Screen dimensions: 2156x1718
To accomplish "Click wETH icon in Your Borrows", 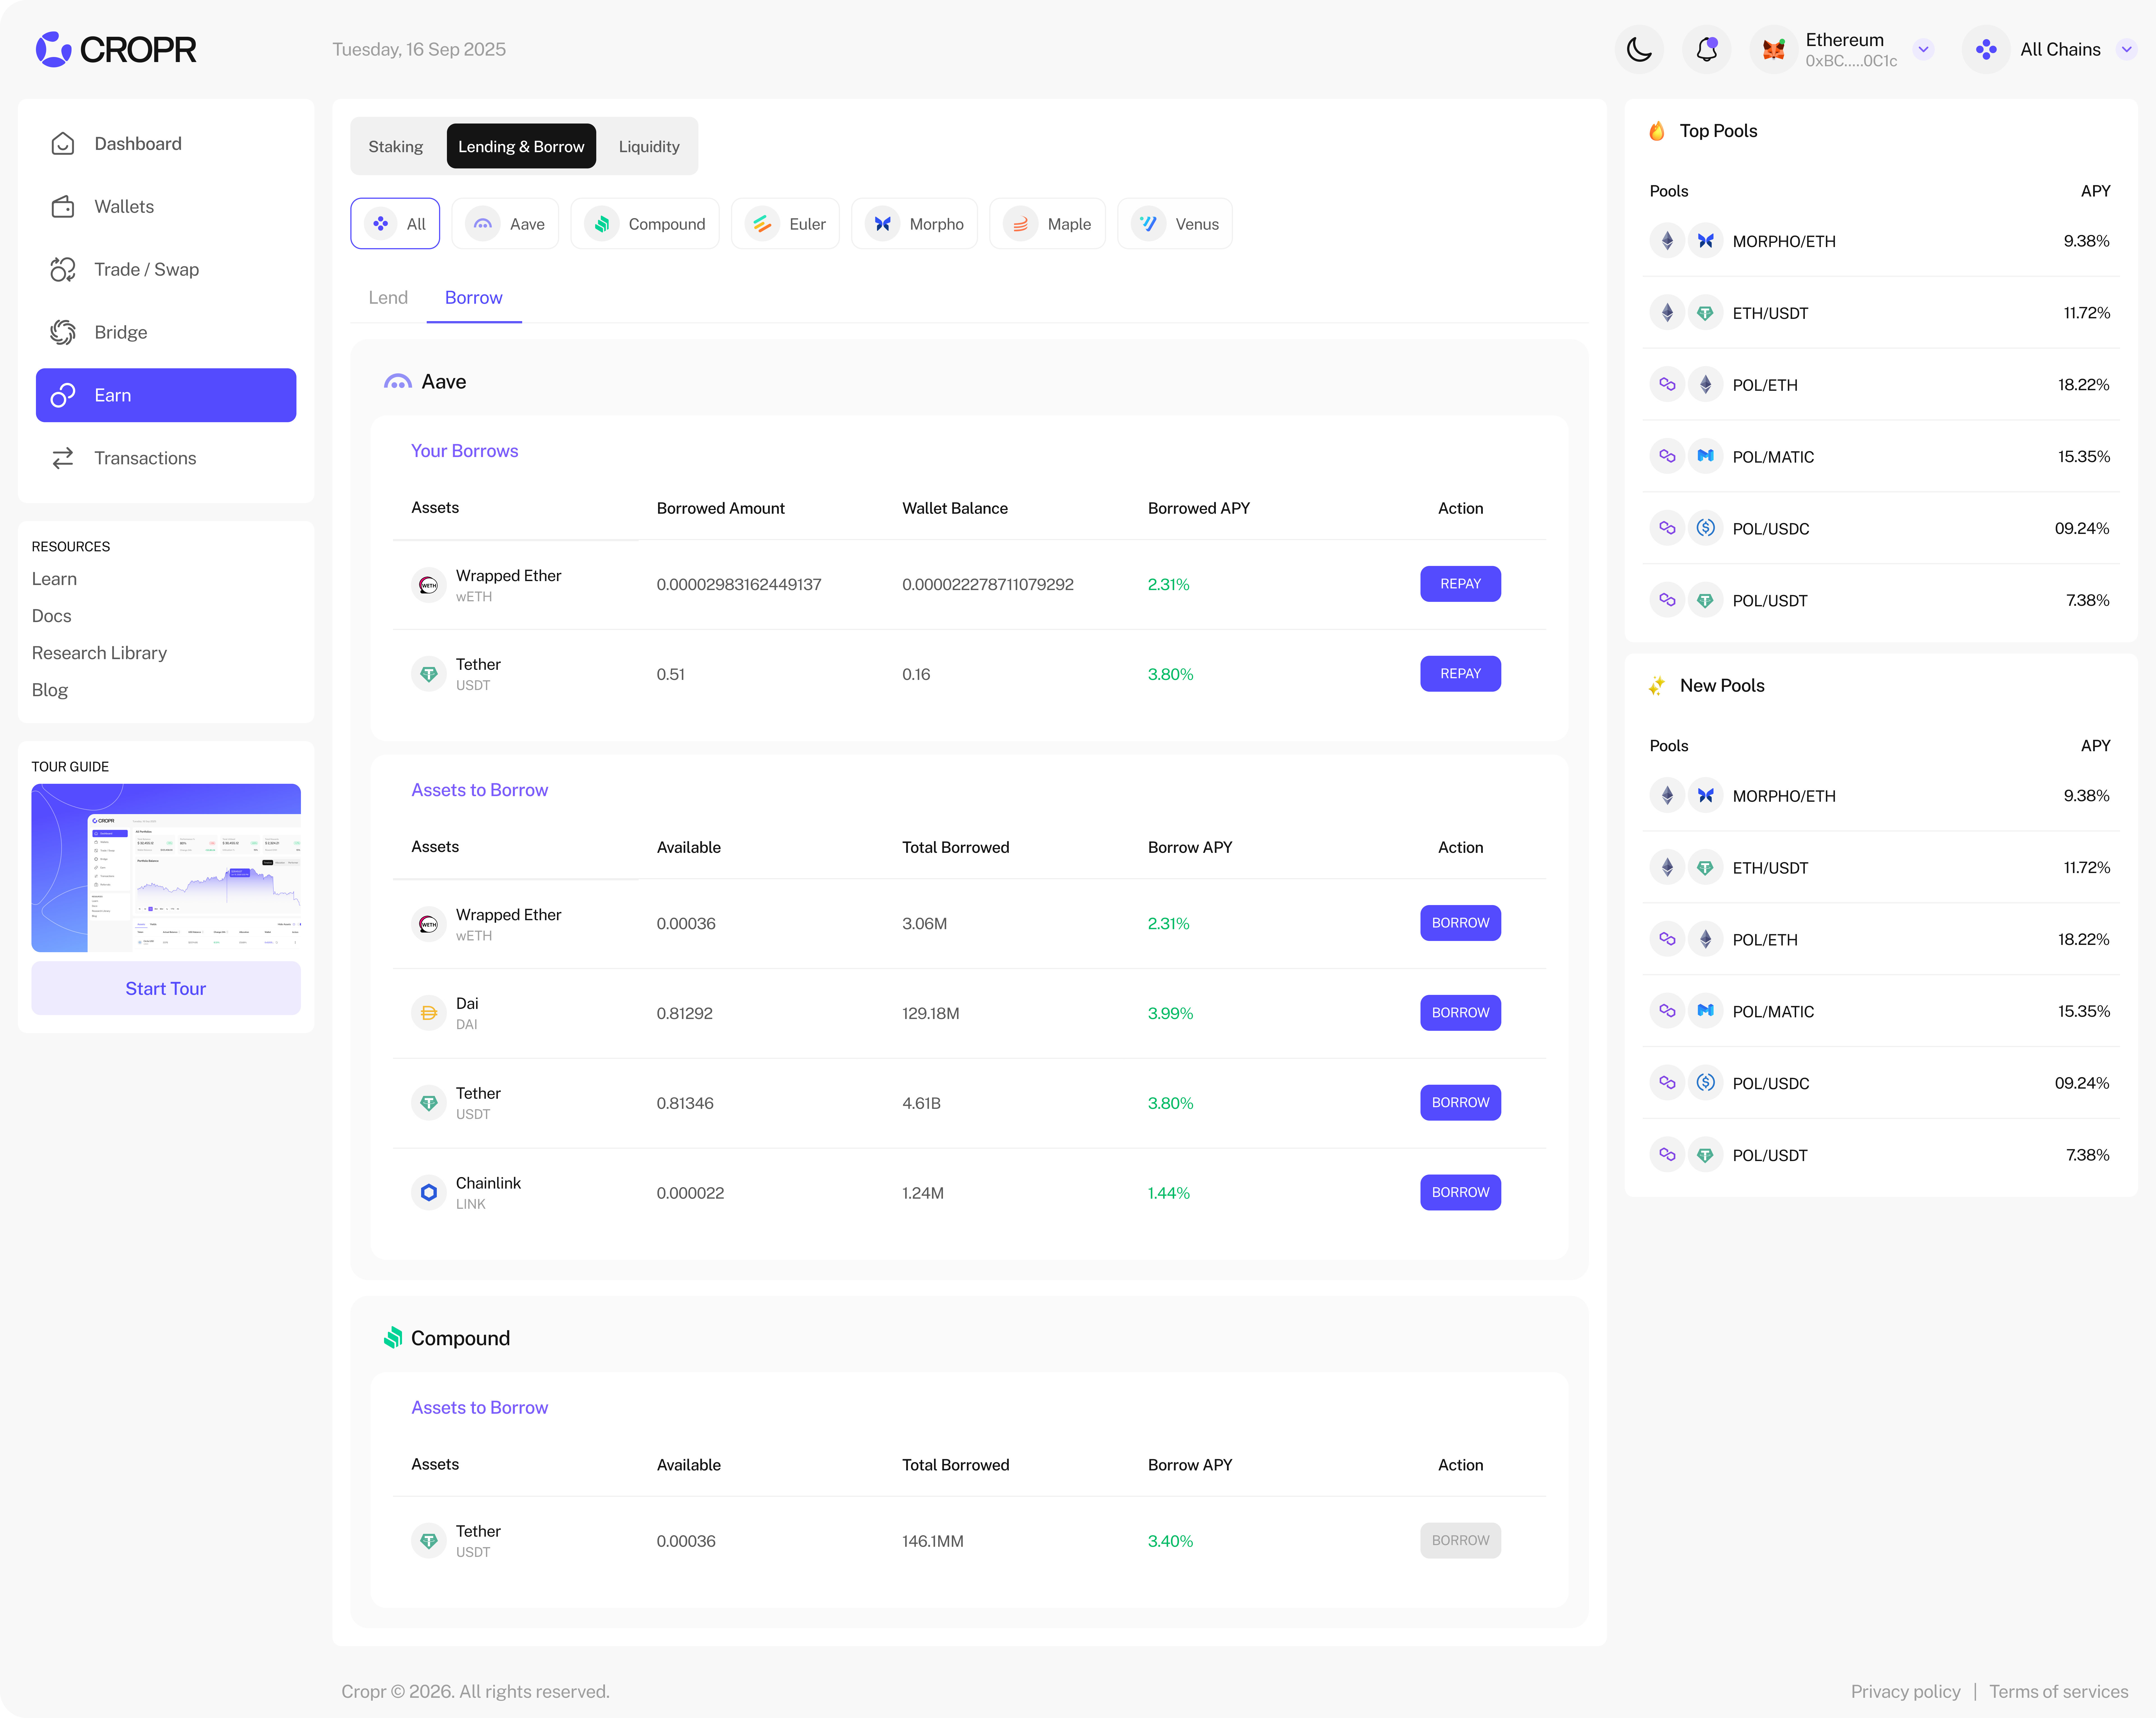I will click(x=429, y=585).
